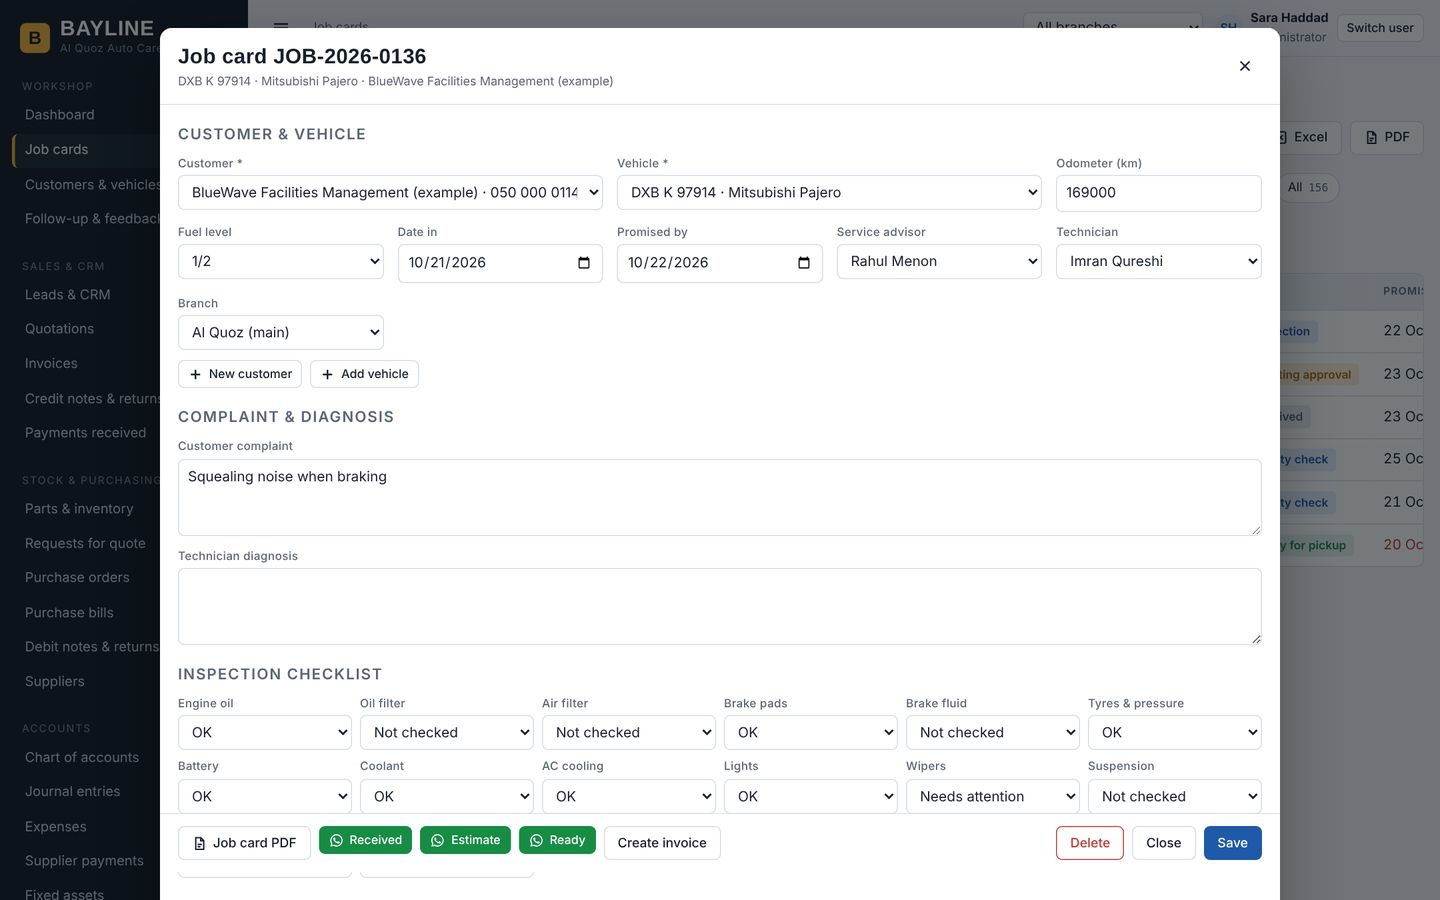Change Air filter inspection status
This screenshot has width=1440, height=900.
(x=629, y=733)
